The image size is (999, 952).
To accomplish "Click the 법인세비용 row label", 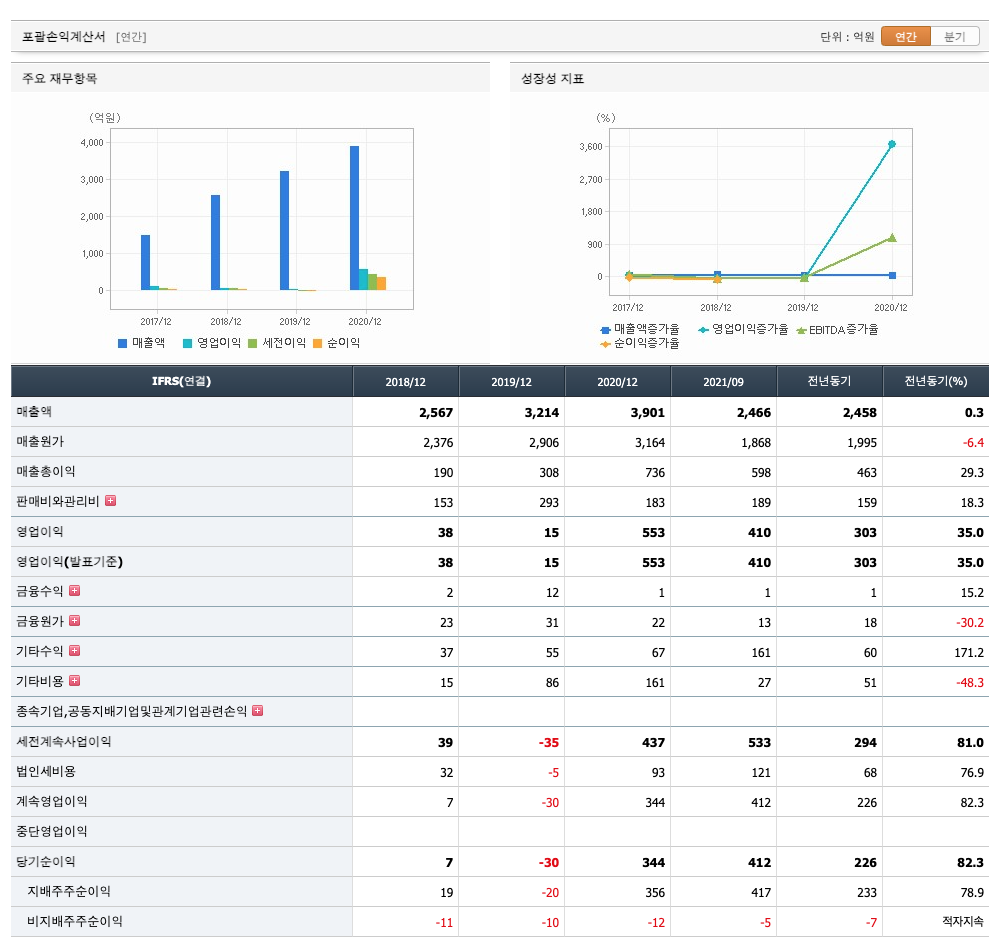I will [46, 771].
